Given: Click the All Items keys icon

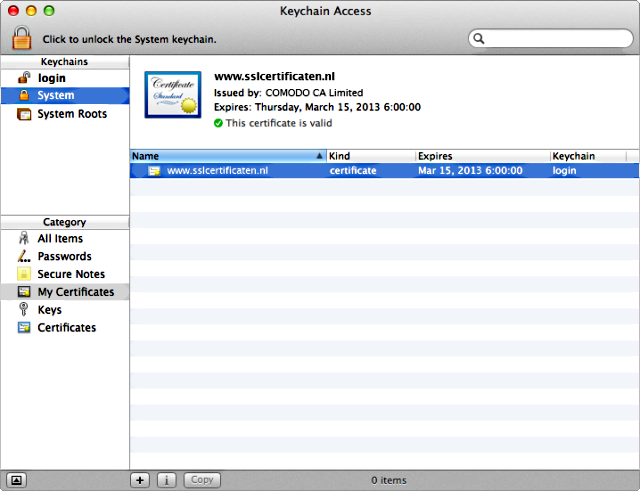Looking at the screenshot, I should (24, 238).
